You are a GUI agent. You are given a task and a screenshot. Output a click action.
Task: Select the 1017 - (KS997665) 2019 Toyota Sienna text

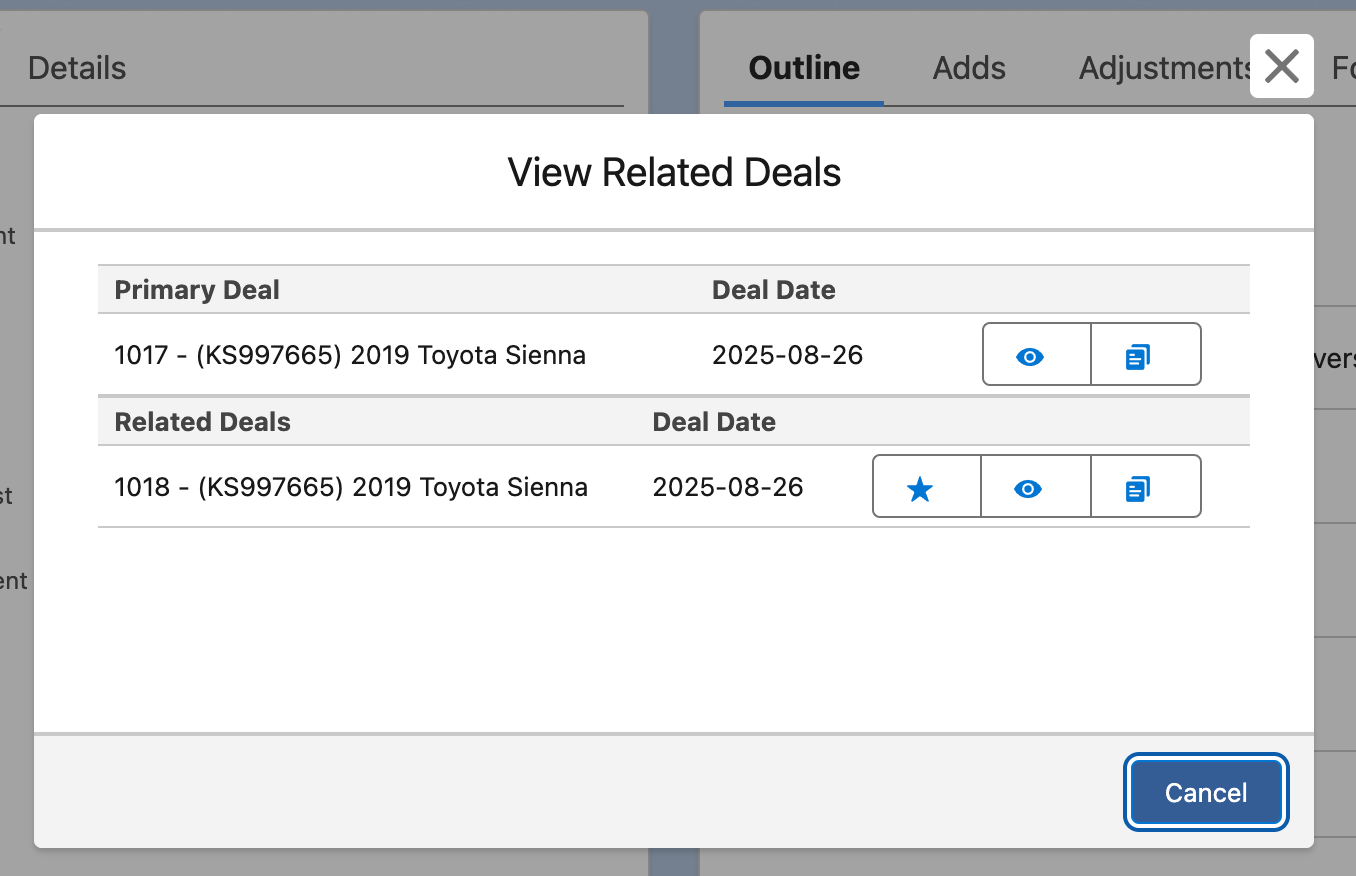pos(350,355)
